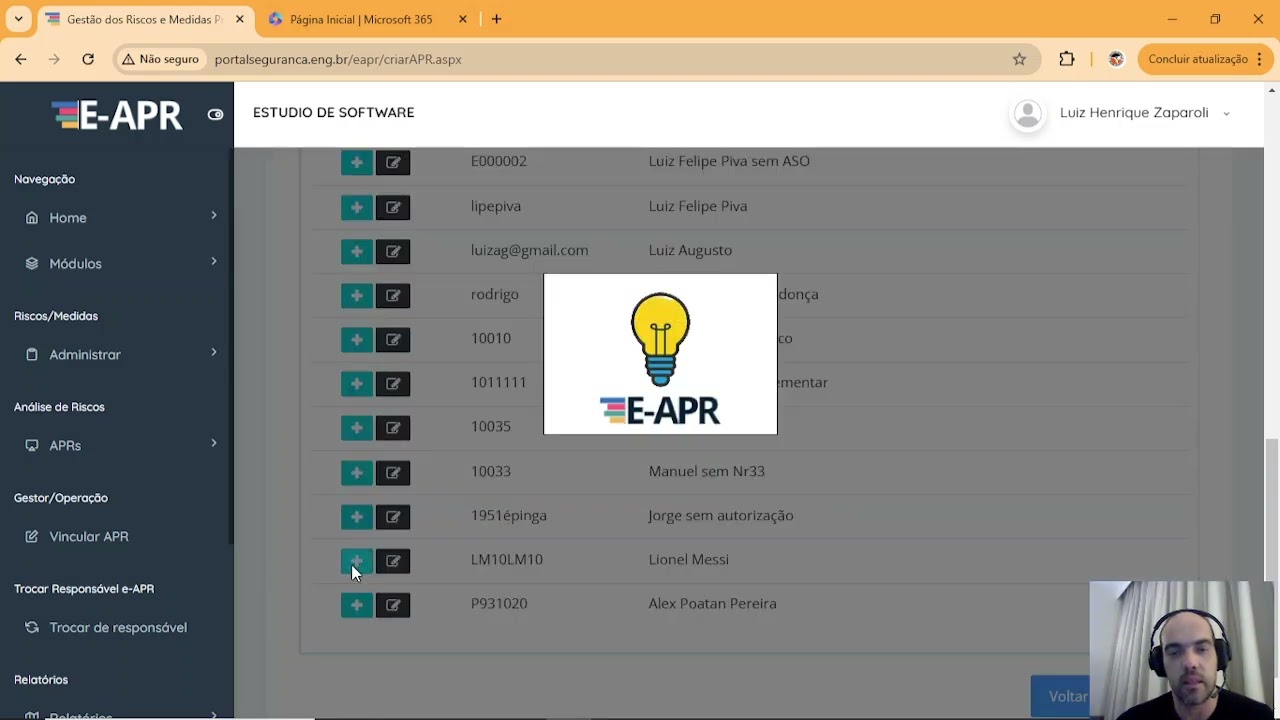Image resolution: width=1280 pixels, height=720 pixels.
Task: Edit the Jorge sem autorização row
Action: click(x=393, y=516)
